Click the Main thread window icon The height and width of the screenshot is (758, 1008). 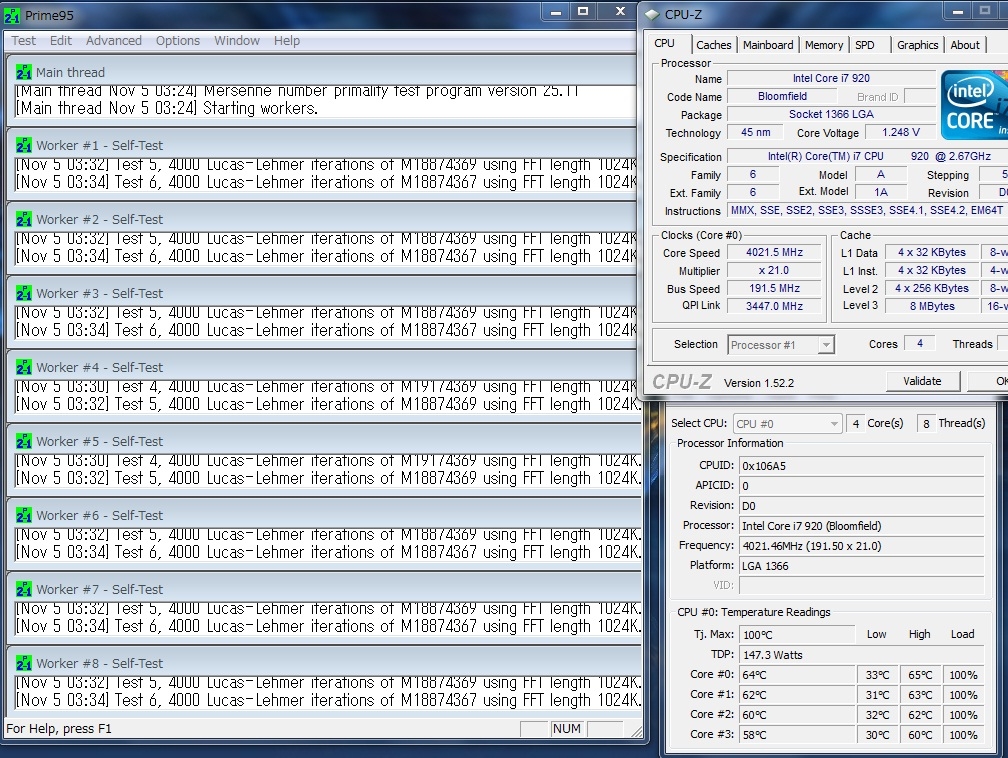coord(24,72)
